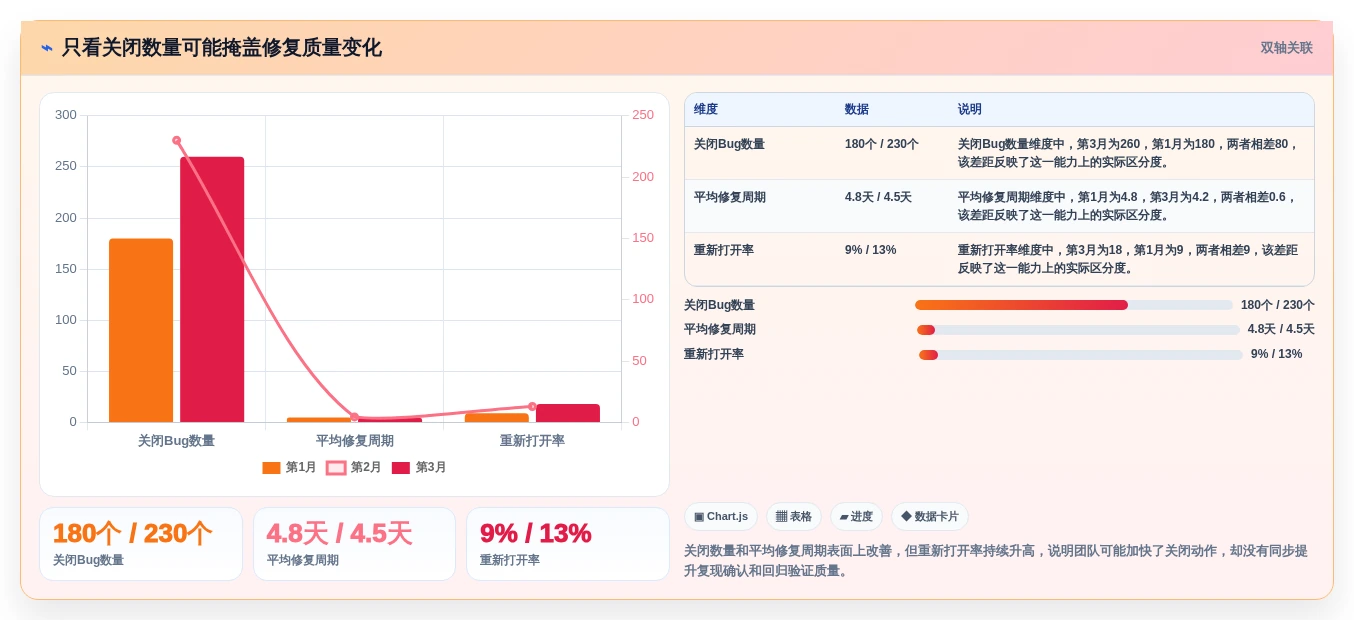
Task: Click the 关闭Bug数量 progress row label
Action: 719,305
